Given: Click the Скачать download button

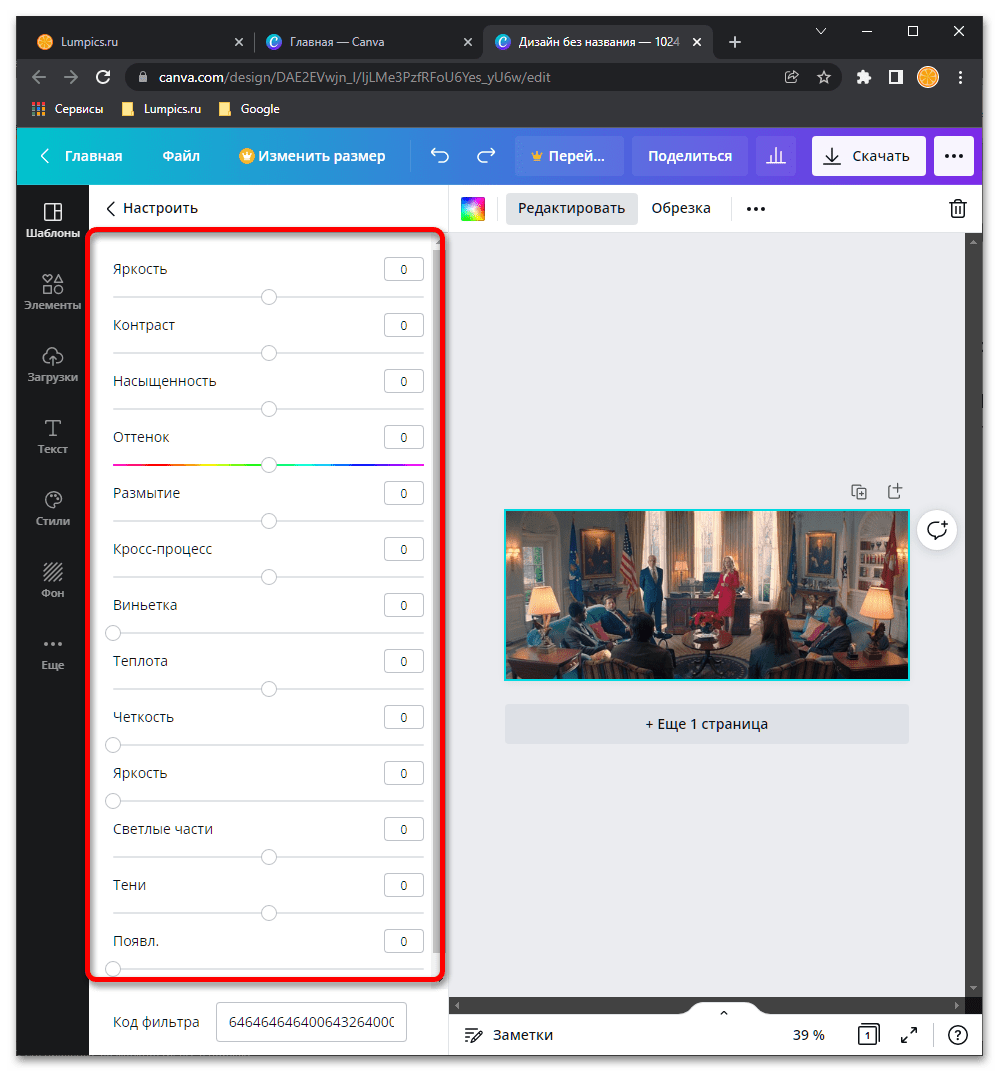Looking at the screenshot, I should pyautogui.click(x=868, y=156).
